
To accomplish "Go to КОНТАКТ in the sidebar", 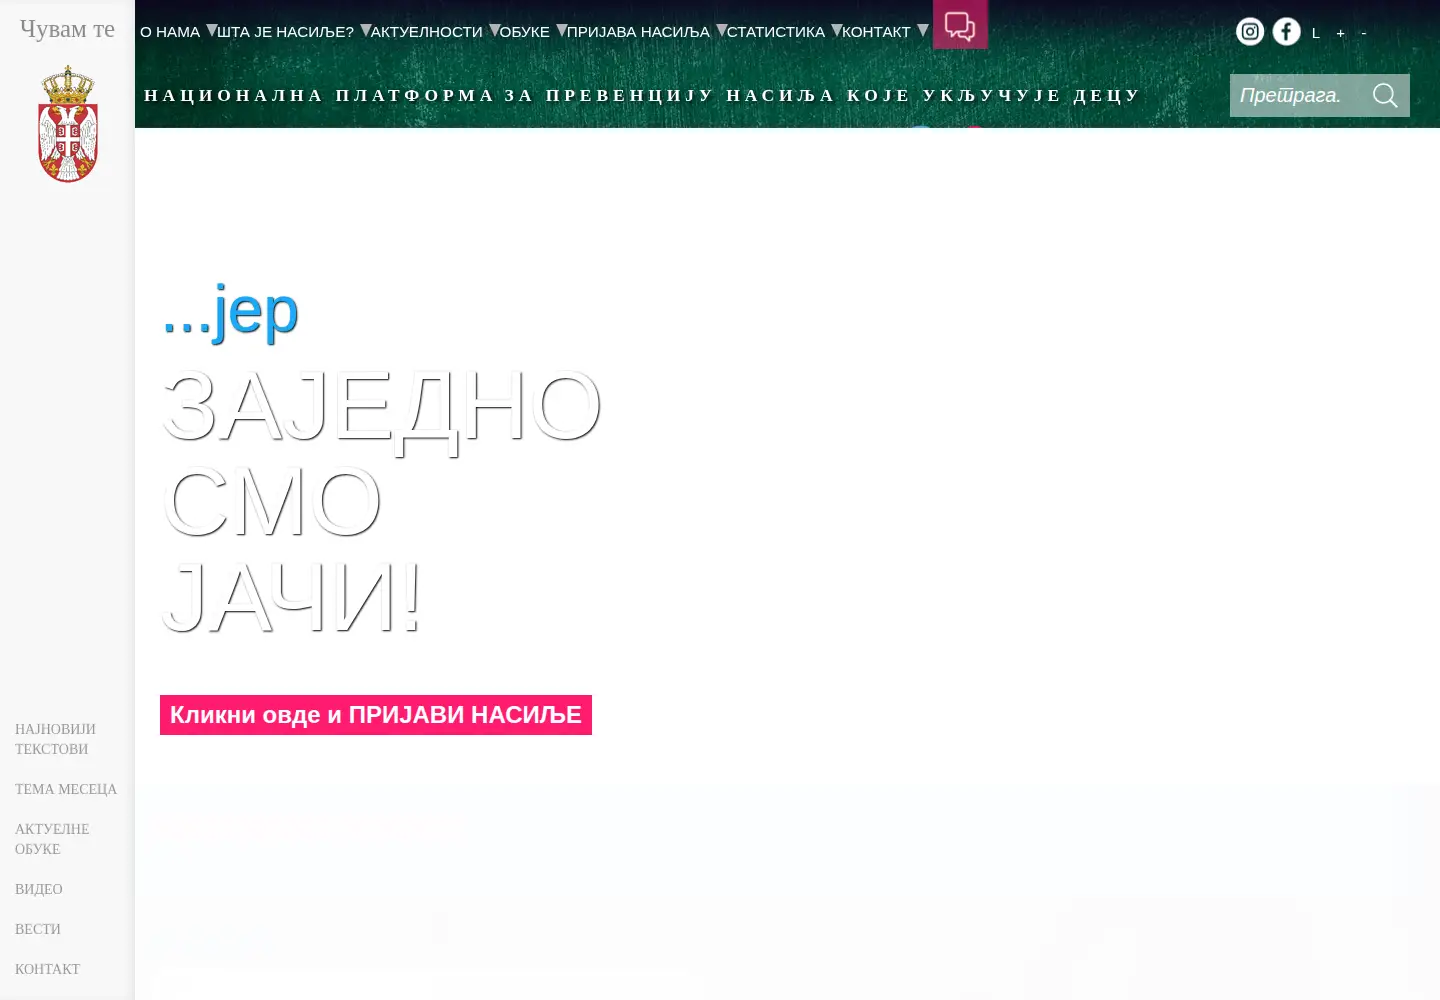I will click(47, 969).
